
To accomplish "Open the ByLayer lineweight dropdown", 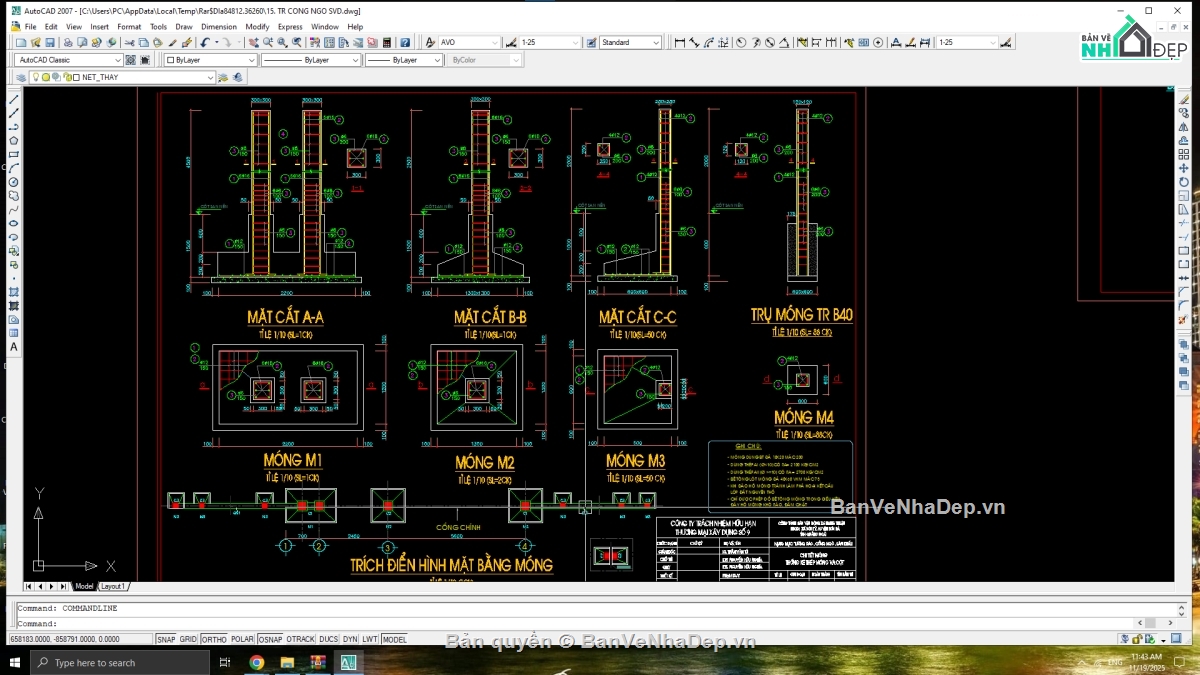I will (403, 60).
